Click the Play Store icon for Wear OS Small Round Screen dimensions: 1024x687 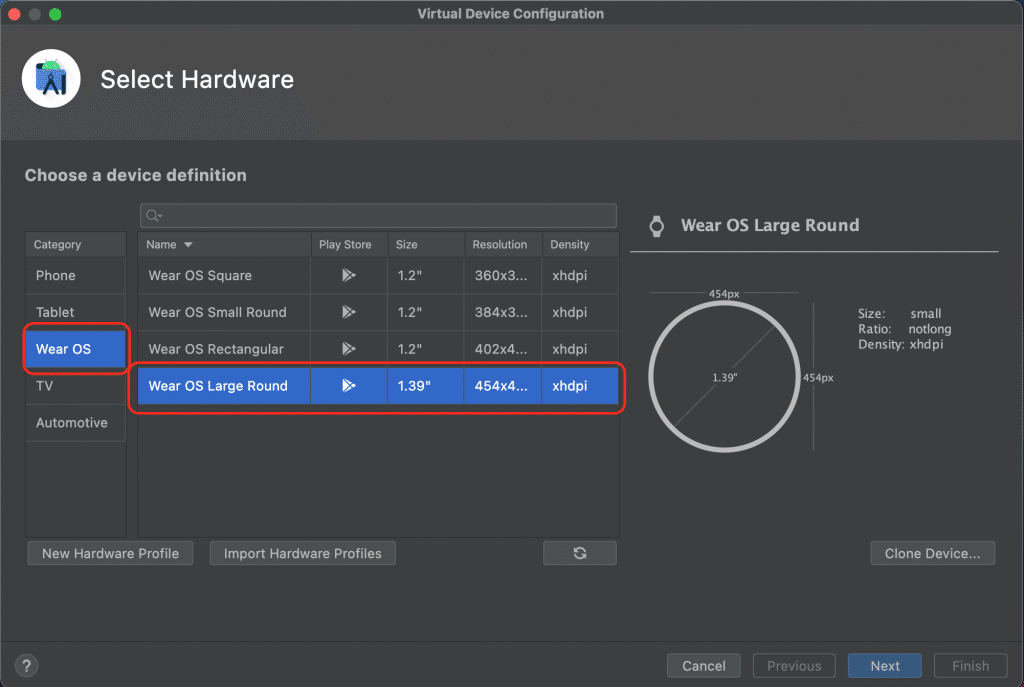coord(349,312)
